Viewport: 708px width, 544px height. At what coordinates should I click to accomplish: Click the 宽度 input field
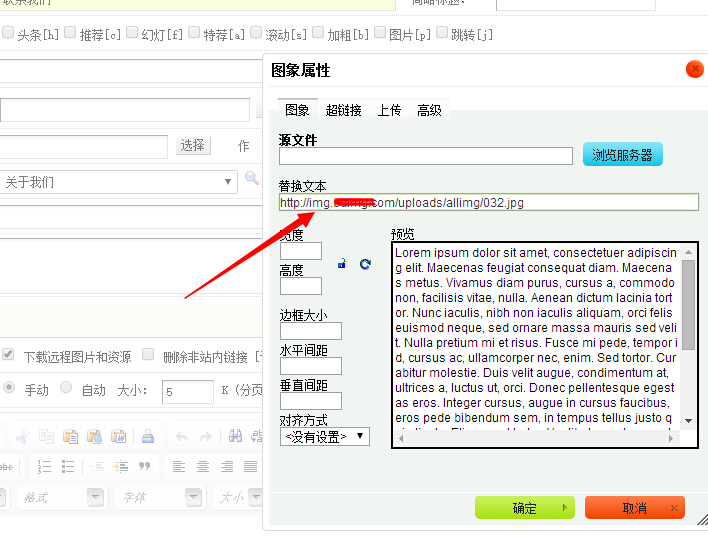[301, 251]
